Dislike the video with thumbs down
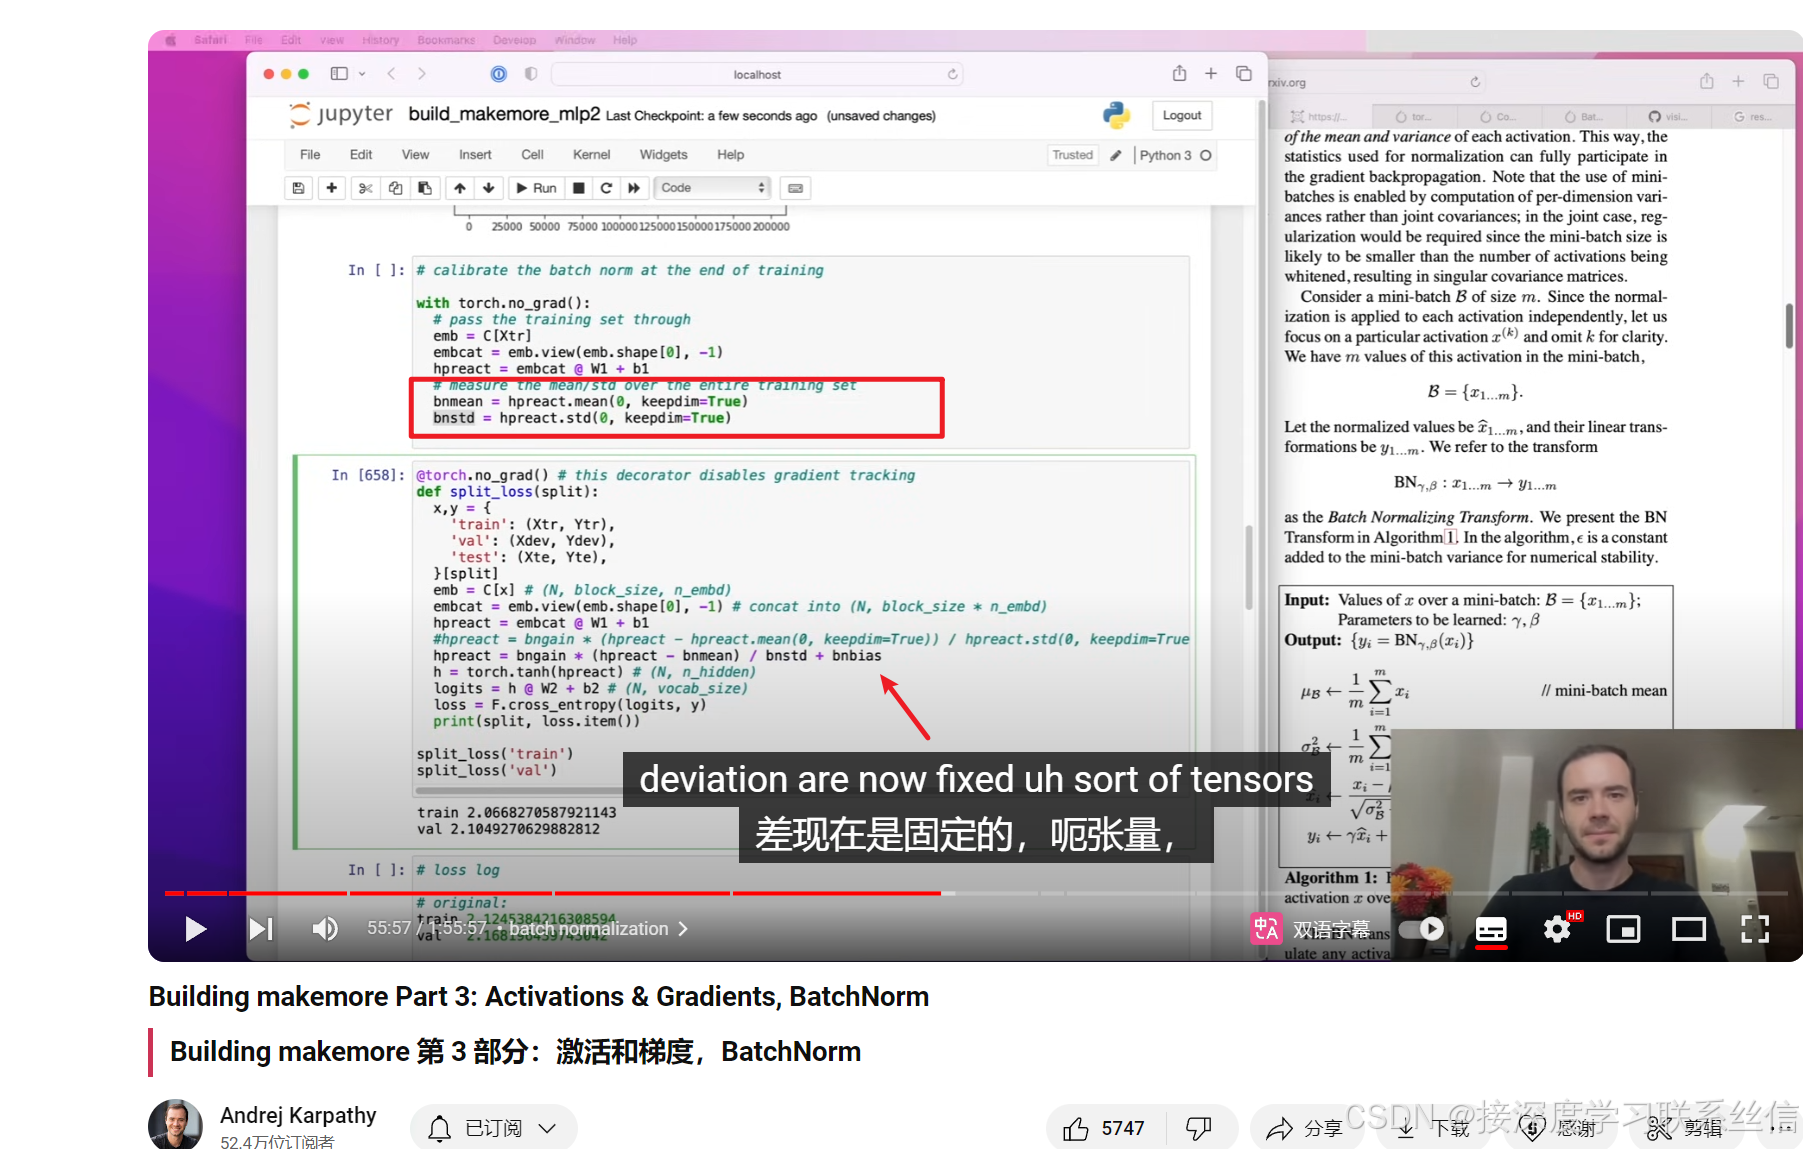 [x=1198, y=1128]
